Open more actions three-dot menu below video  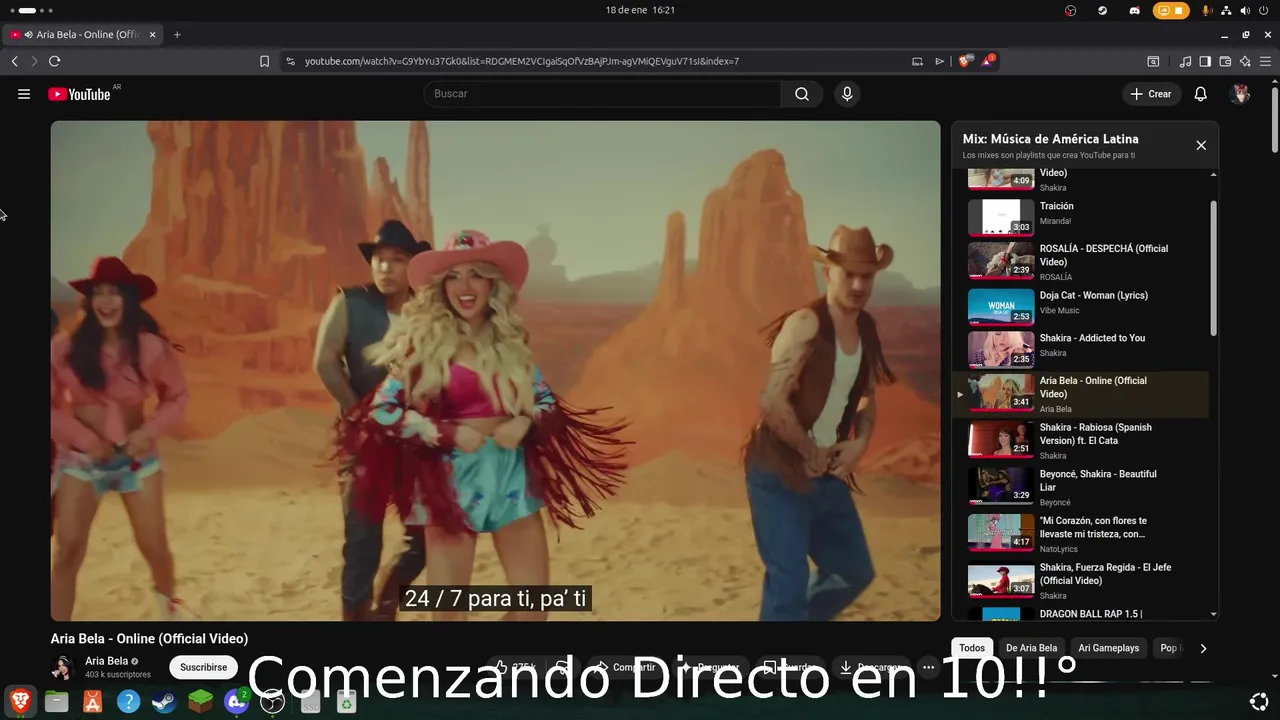pos(928,667)
